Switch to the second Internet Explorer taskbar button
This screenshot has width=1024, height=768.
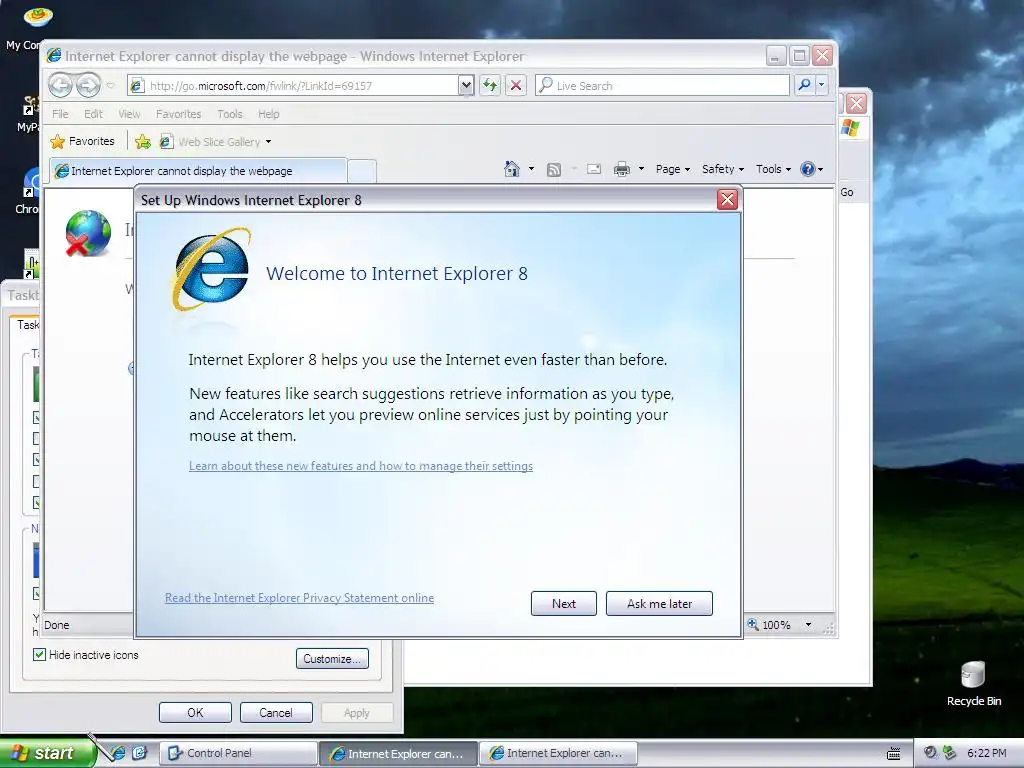[x=558, y=753]
